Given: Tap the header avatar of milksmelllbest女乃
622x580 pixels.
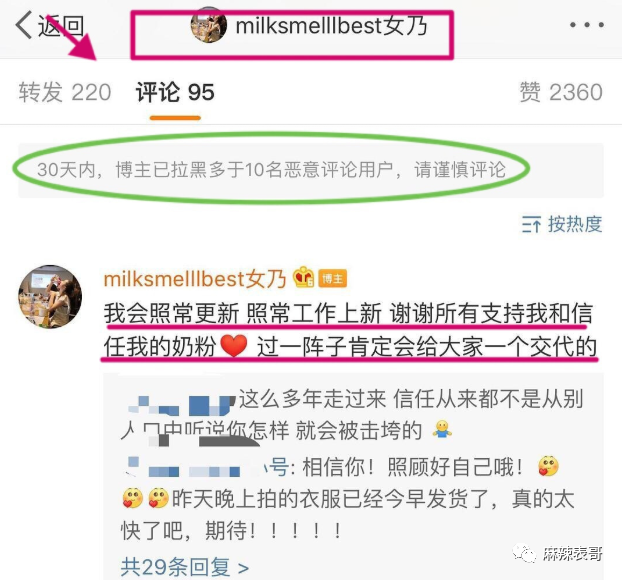Looking at the screenshot, I should tap(209, 25).
